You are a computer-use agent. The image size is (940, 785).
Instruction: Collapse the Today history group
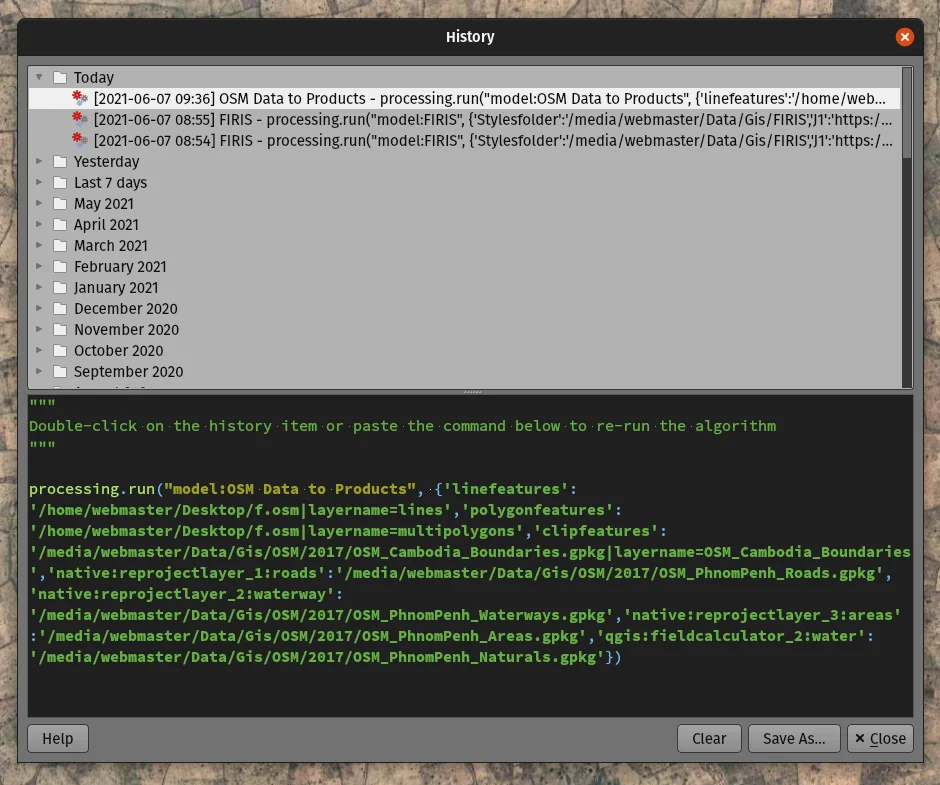coord(39,77)
